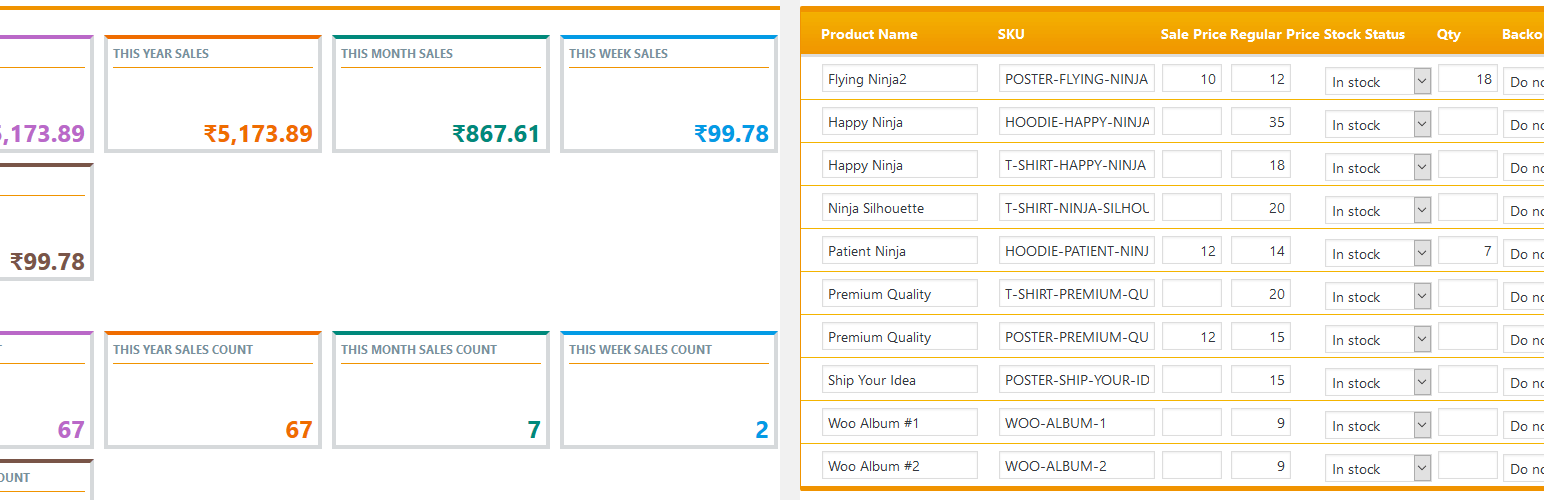Open stock status dropdown for Woo Album #2
The image size is (1544, 500).
(x=1378, y=468)
